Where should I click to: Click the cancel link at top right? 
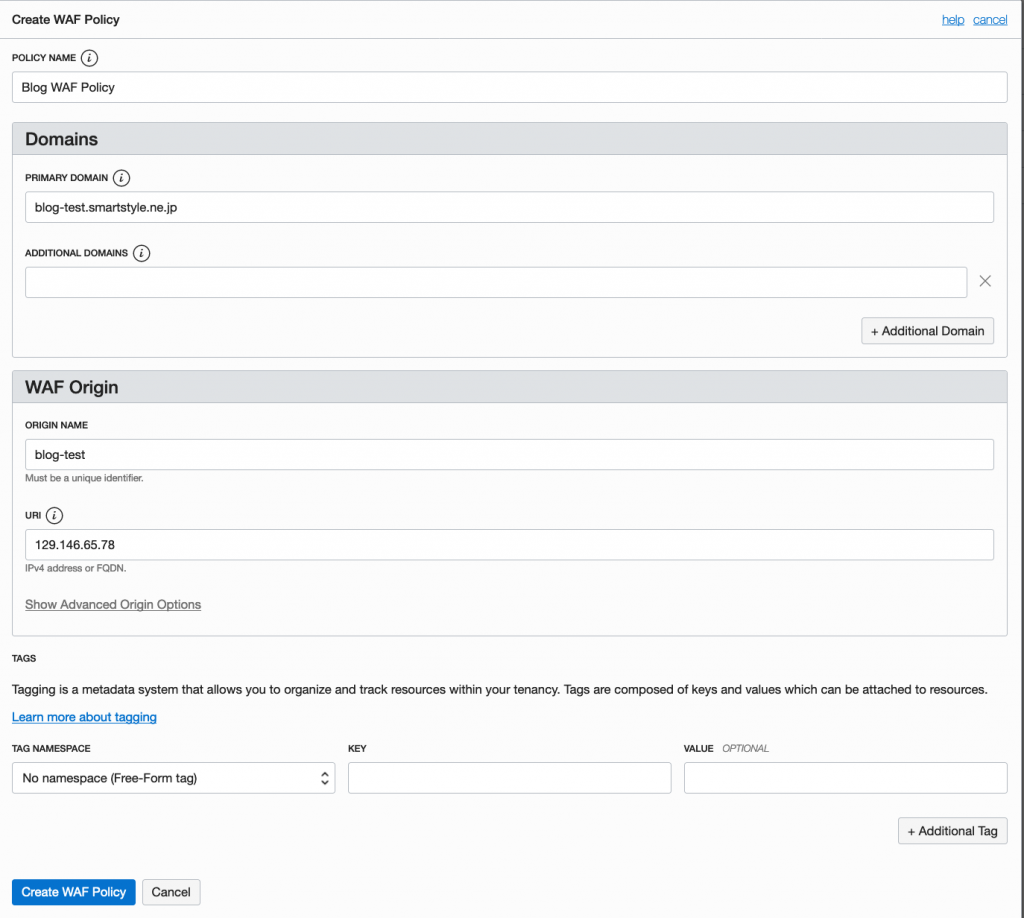pyautogui.click(x=990, y=20)
